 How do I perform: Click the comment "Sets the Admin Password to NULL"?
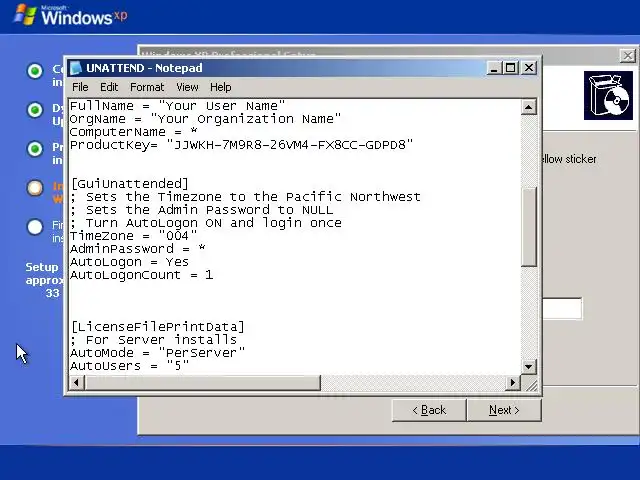[x=202, y=210]
